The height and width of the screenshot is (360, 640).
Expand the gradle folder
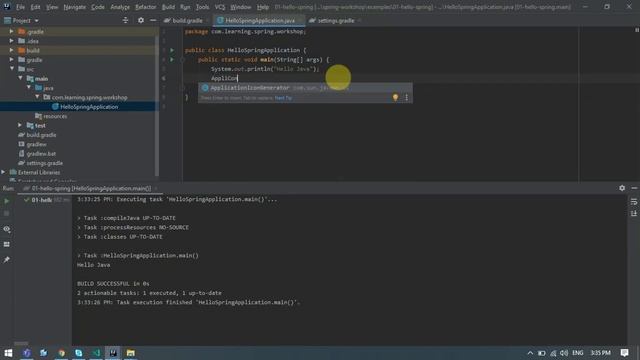point(11,60)
